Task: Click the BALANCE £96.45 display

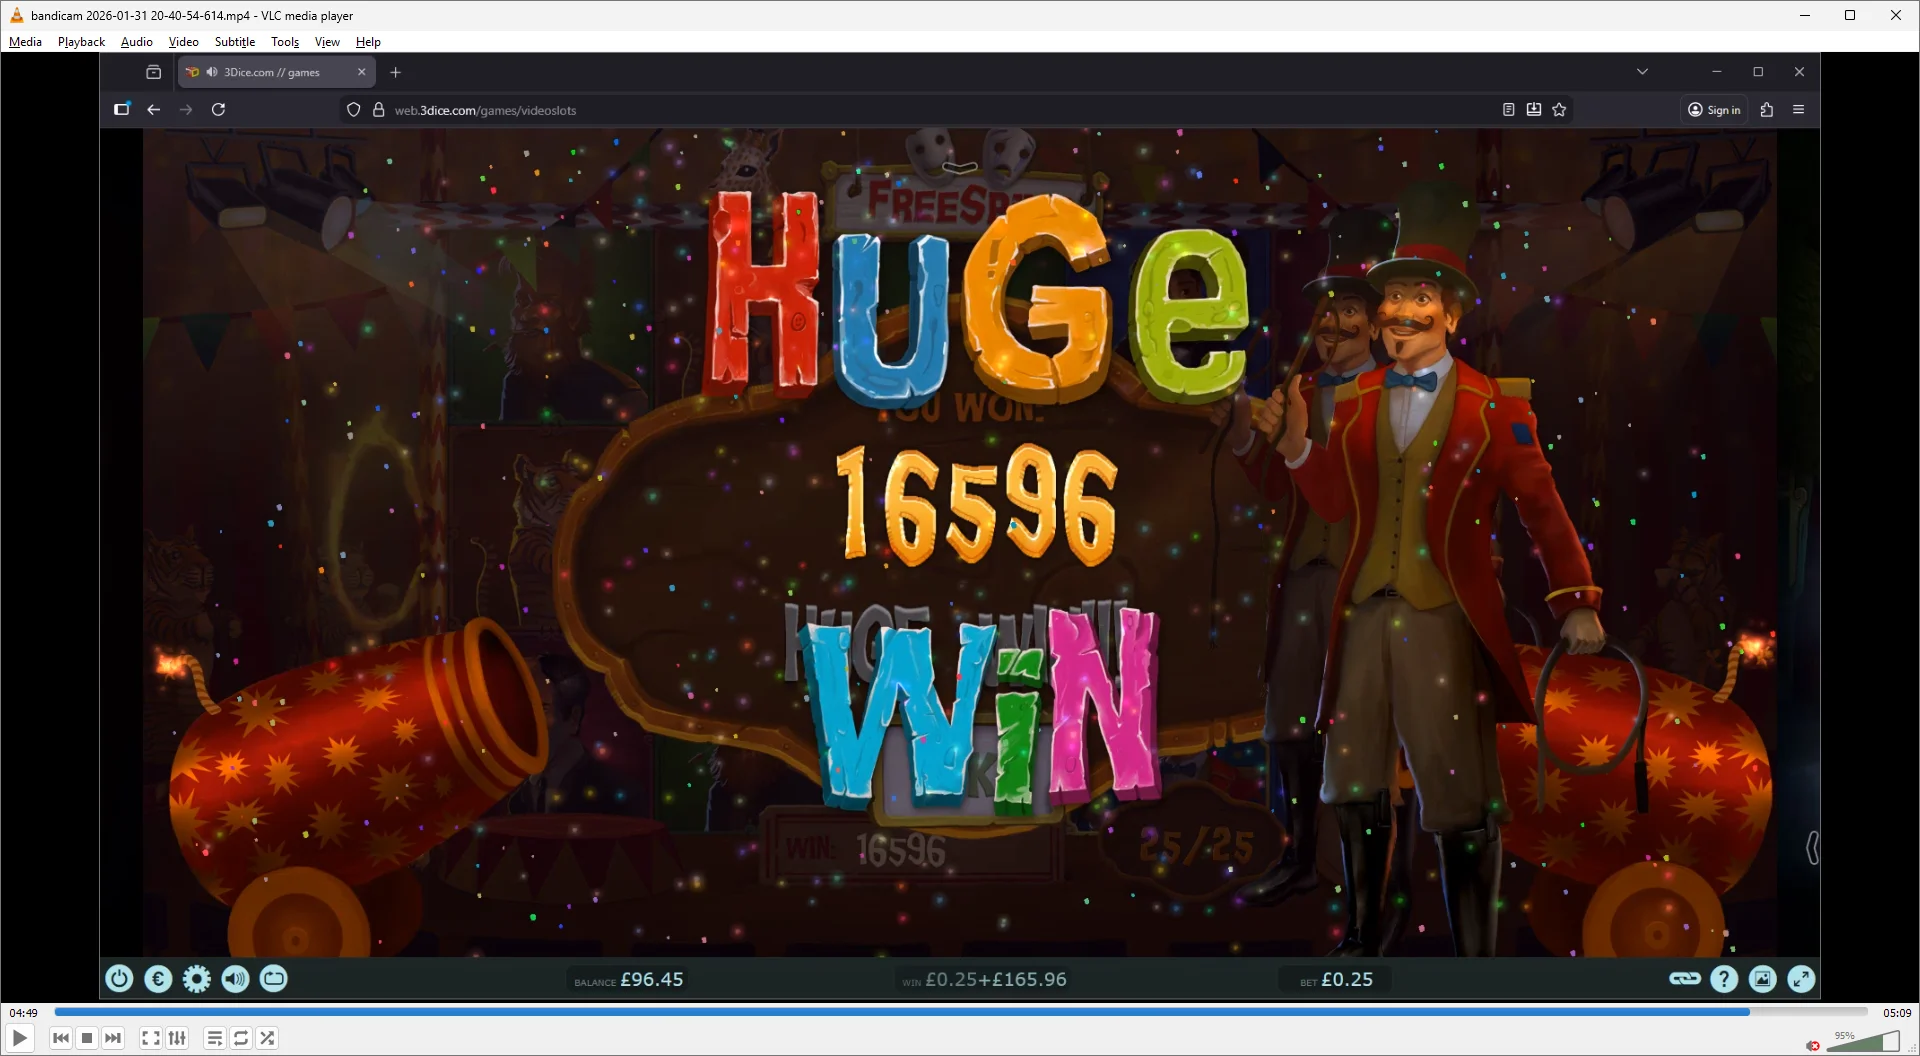Action: 628,980
